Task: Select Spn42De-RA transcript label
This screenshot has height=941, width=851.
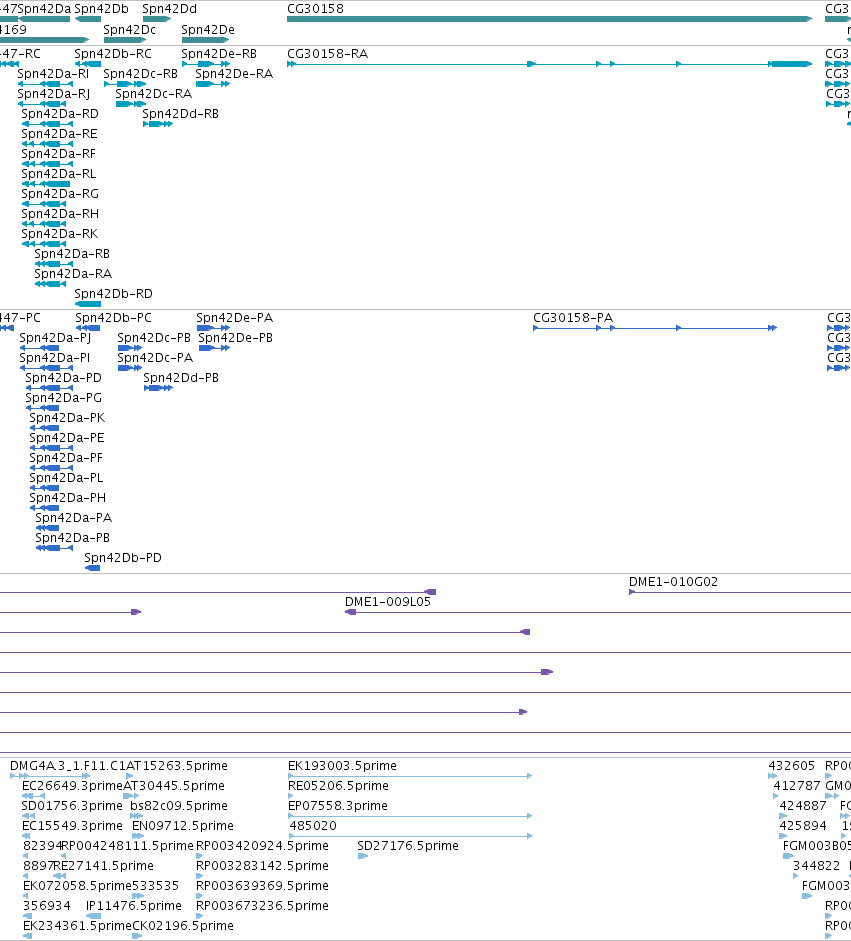Action: click(x=234, y=74)
